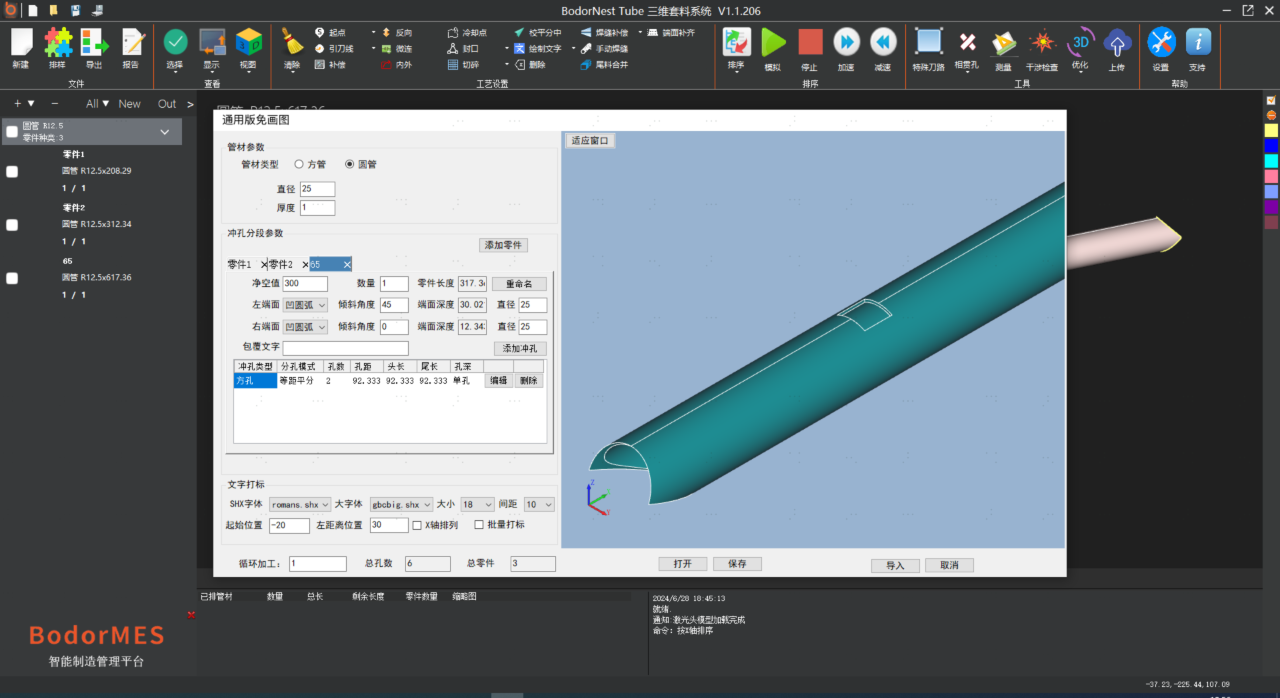Open 设置 (Settings) wrench icon
The image size is (1280, 698).
1161,42
